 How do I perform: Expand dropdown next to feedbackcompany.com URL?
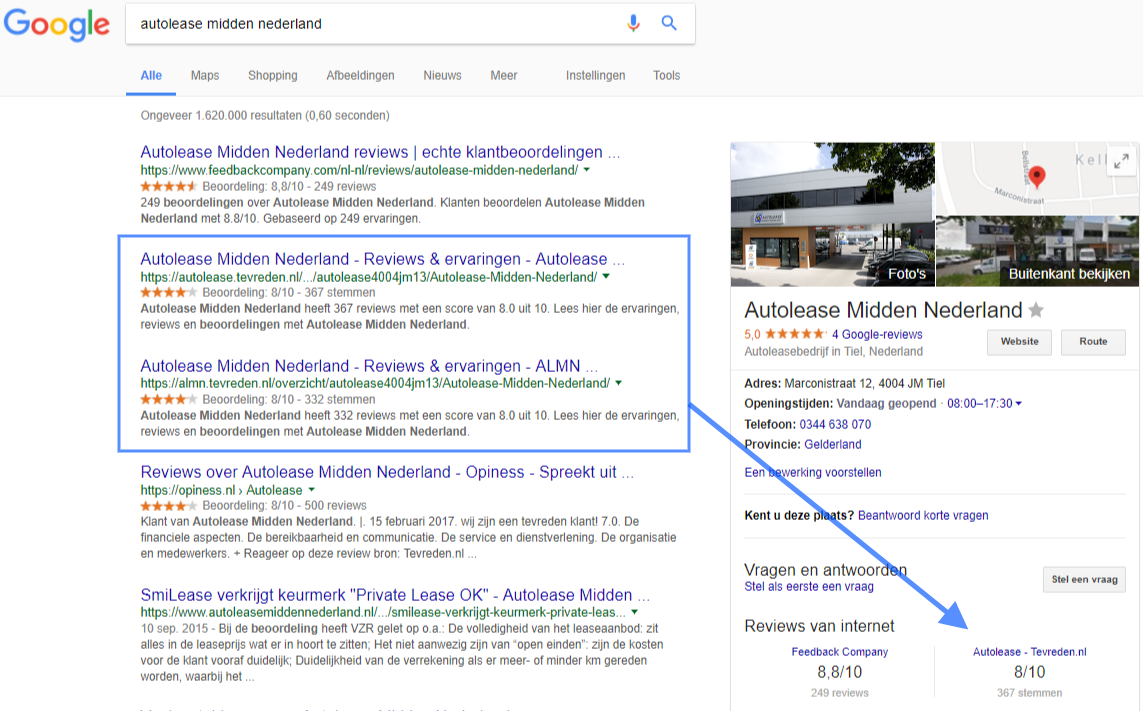(x=587, y=170)
